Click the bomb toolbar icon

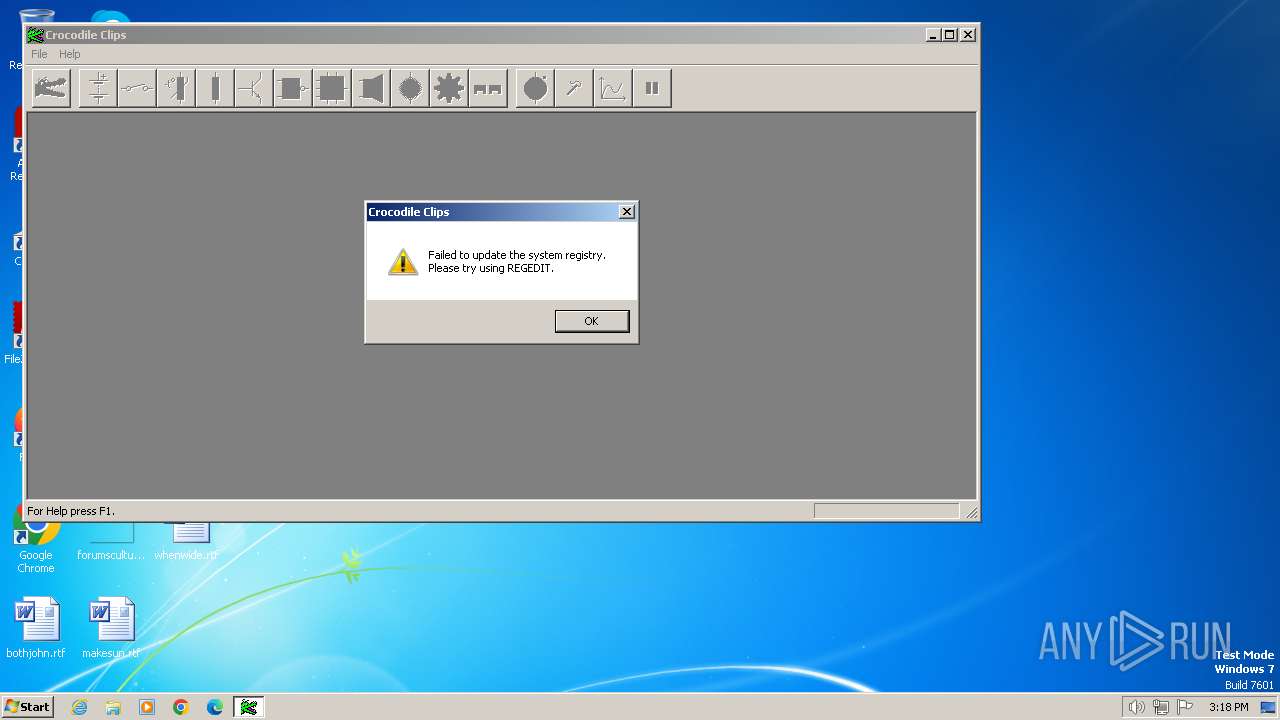(x=535, y=88)
